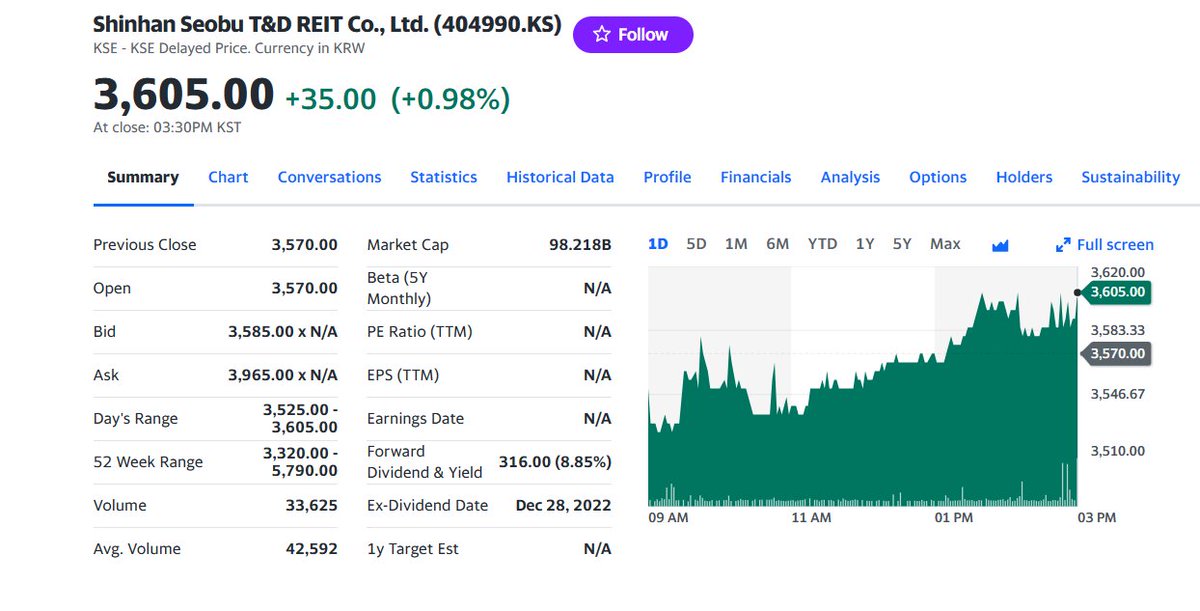This screenshot has width=1200, height=611.
Task: Click the Previous Close value 3,570.00
Action: pos(304,245)
